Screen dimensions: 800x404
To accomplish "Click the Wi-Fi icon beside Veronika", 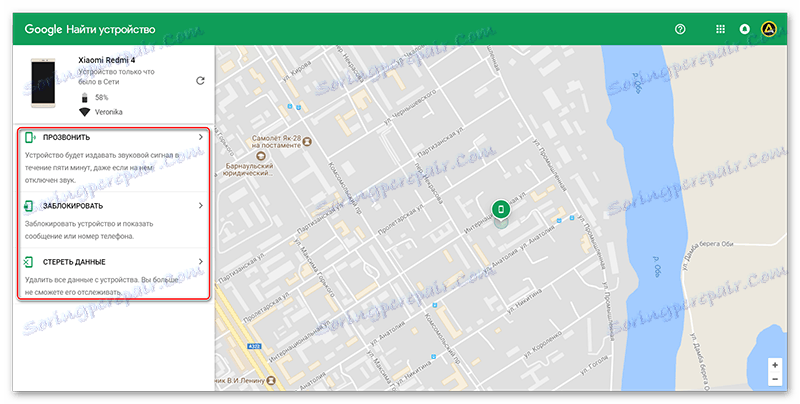I will point(85,112).
